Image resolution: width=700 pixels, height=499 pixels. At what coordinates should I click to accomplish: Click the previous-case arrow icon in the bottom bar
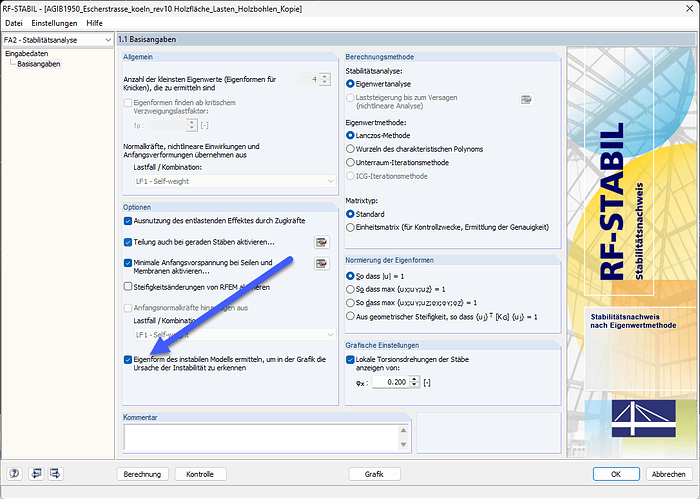[x=36, y=474]
